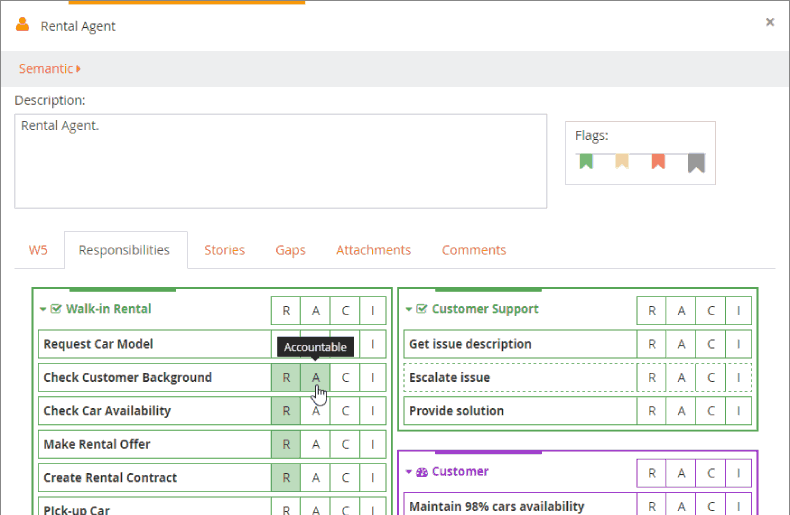This screenshot has height=515, width=790.
Task: Select the green flag icon
Action: [586, 161]
